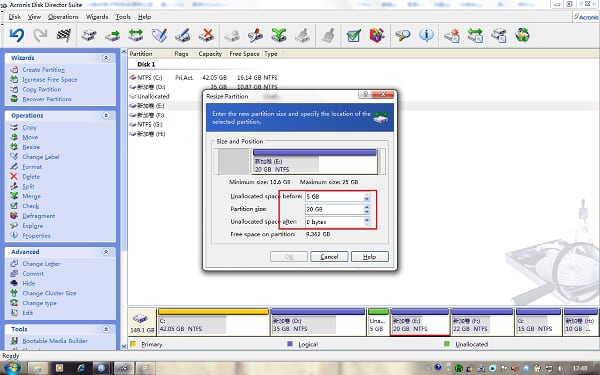Click toolbar Merge icon with green Y arrow
The image size is (600, 375).
coord(279,36)
